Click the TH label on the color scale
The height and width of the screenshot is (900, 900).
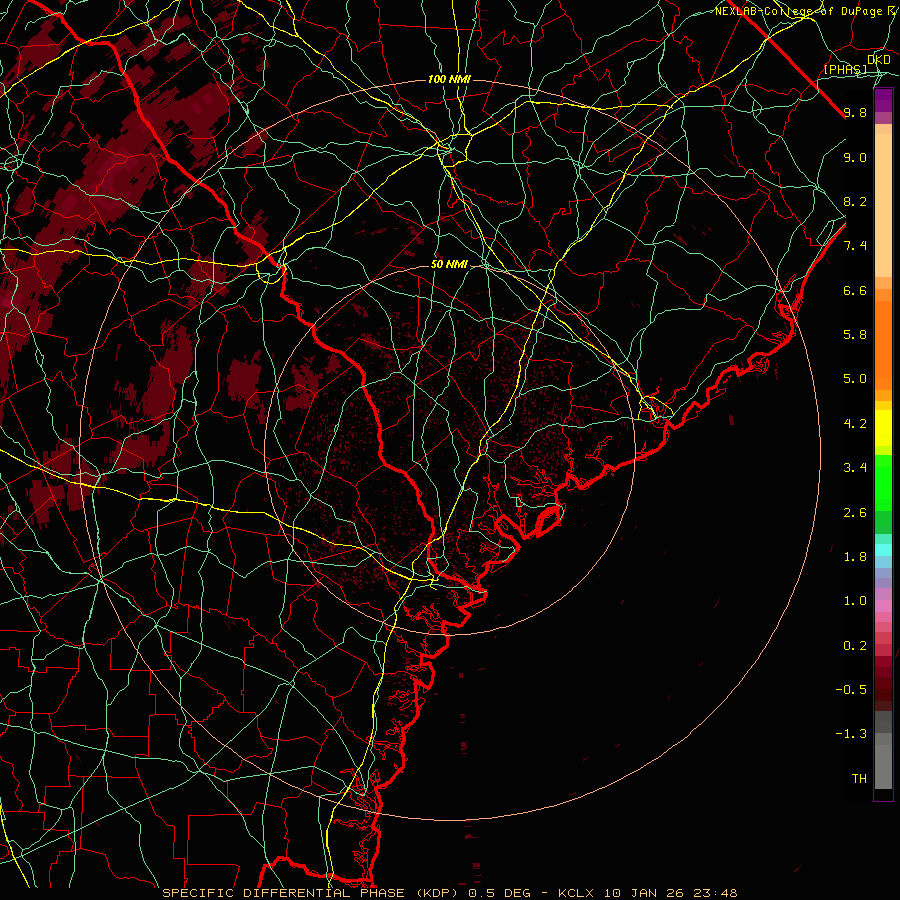(x=859, y=779)
